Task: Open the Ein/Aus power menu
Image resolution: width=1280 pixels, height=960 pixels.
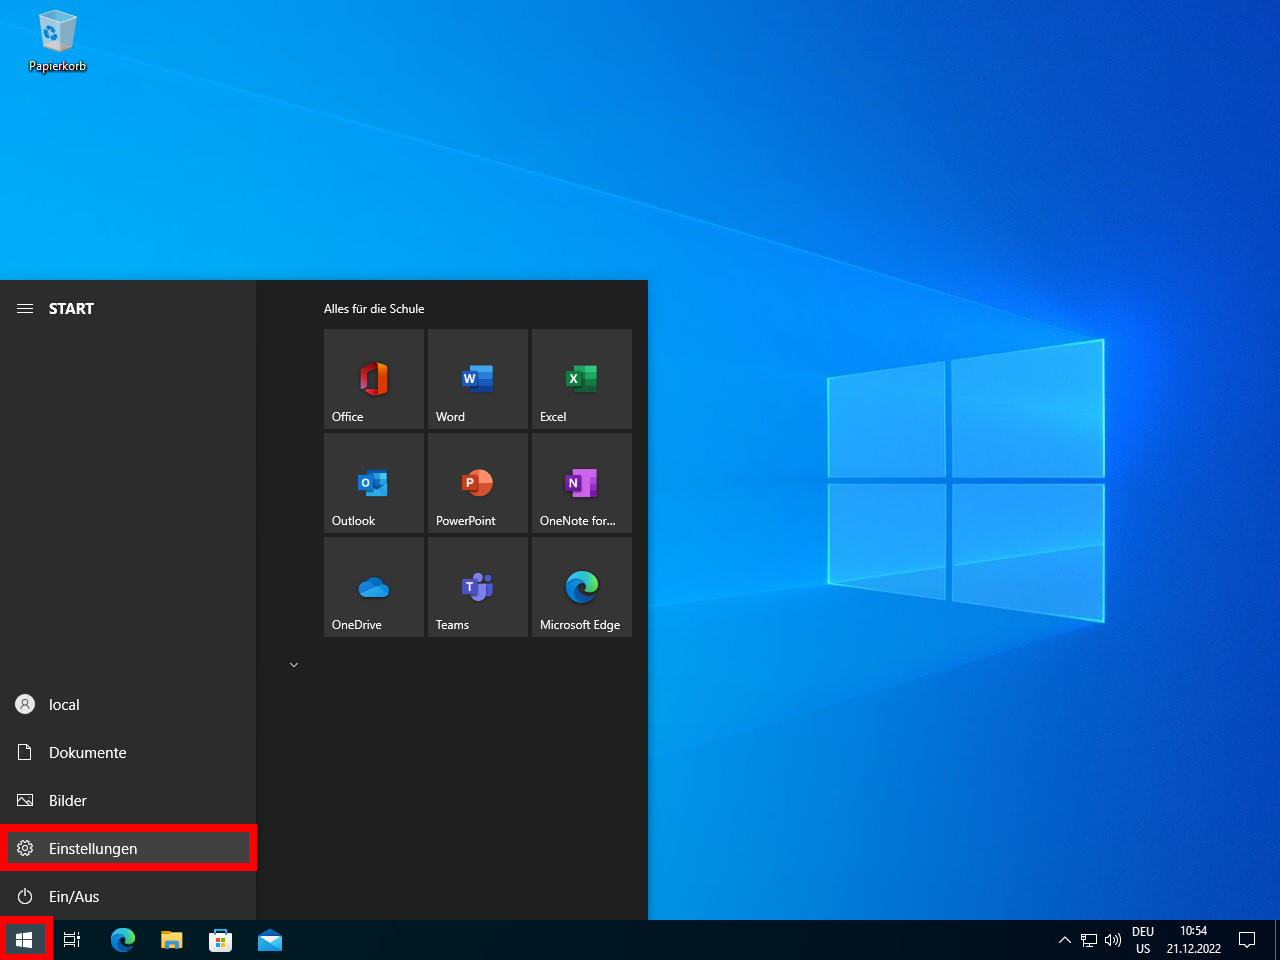Action: (128, 897)
